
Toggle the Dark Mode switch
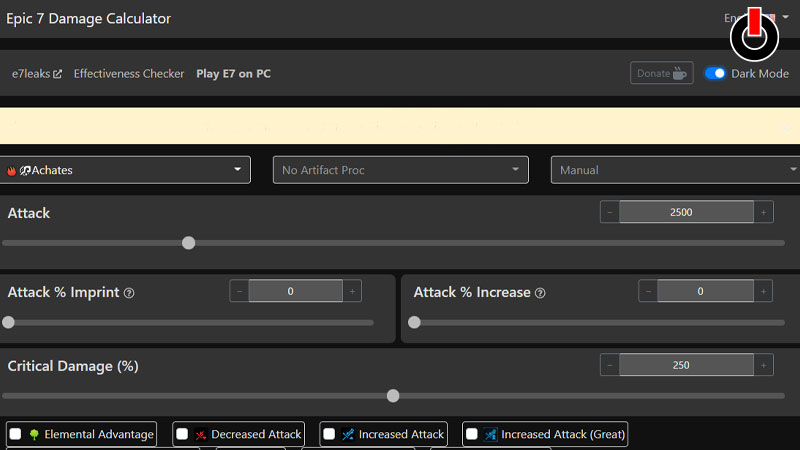pyautogui.click(x=715, y=73)
